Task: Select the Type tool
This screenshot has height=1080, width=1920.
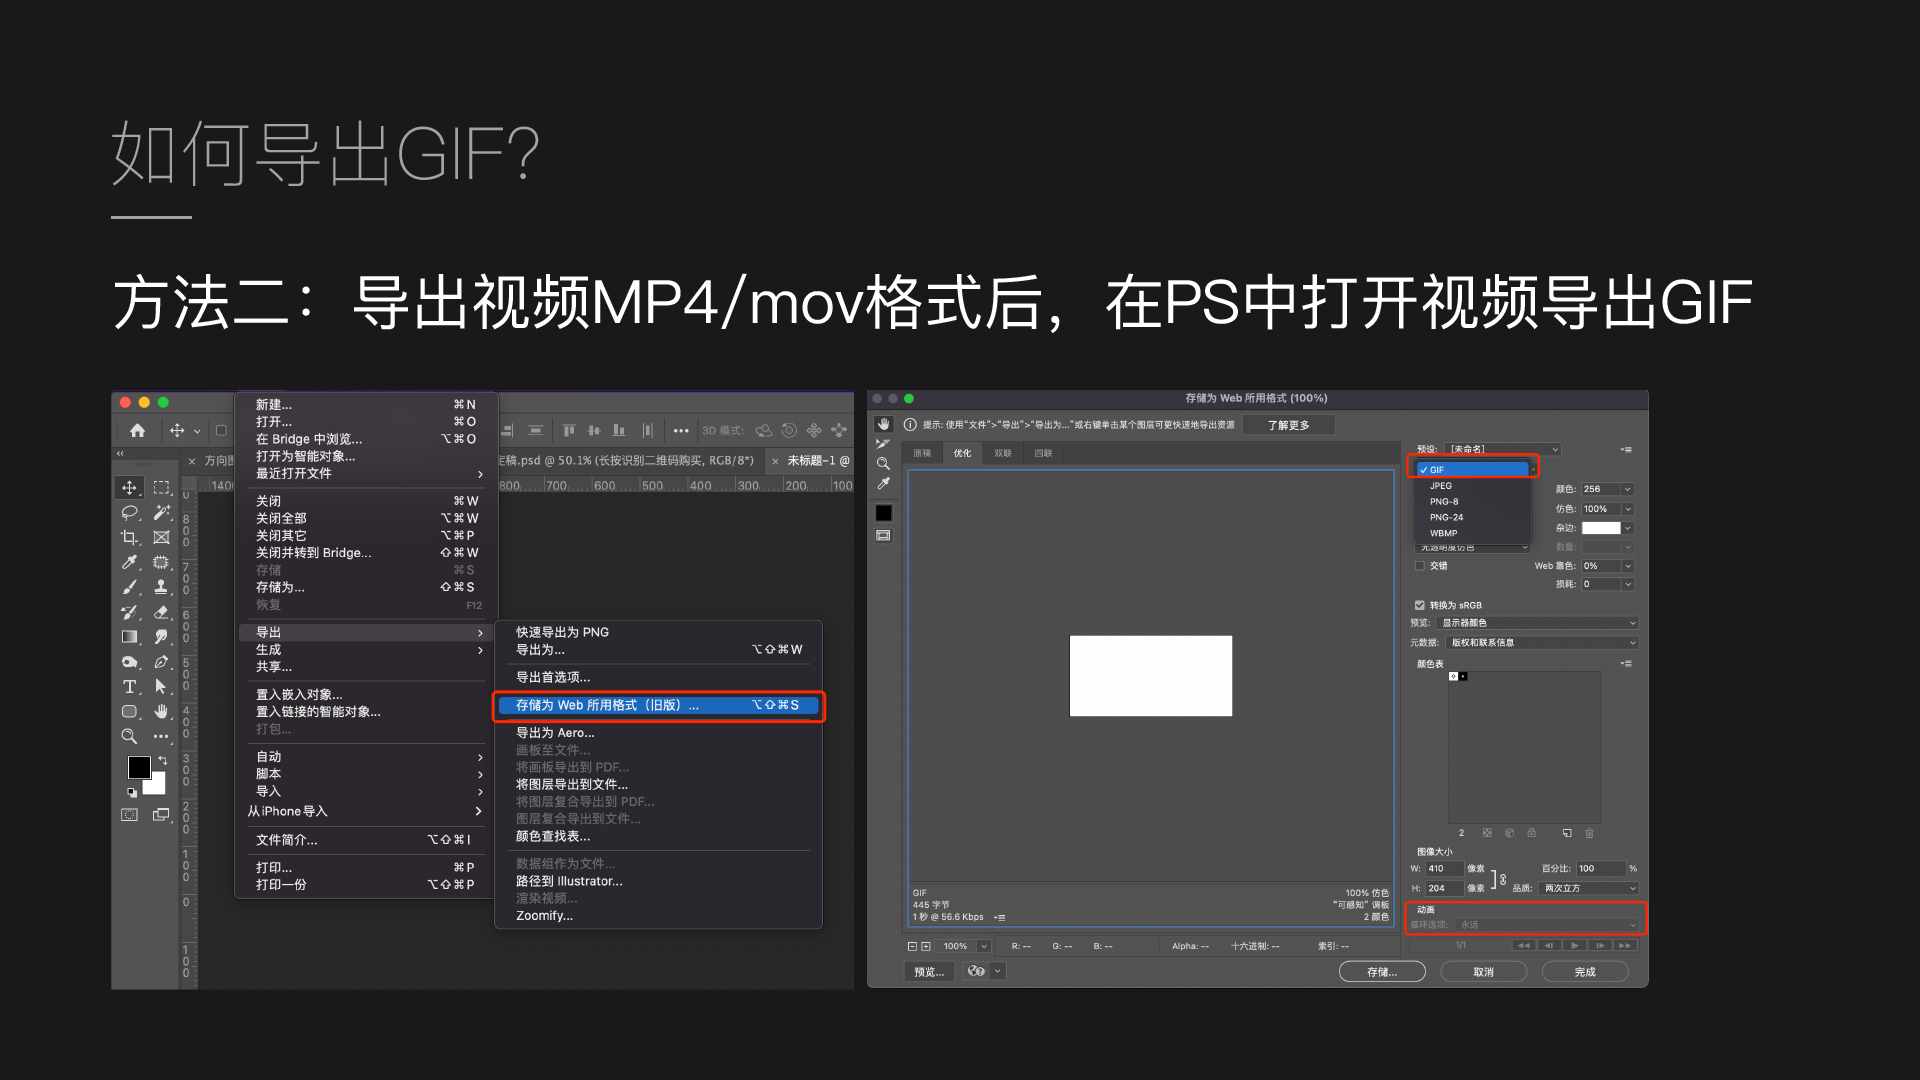Action: 129,687
